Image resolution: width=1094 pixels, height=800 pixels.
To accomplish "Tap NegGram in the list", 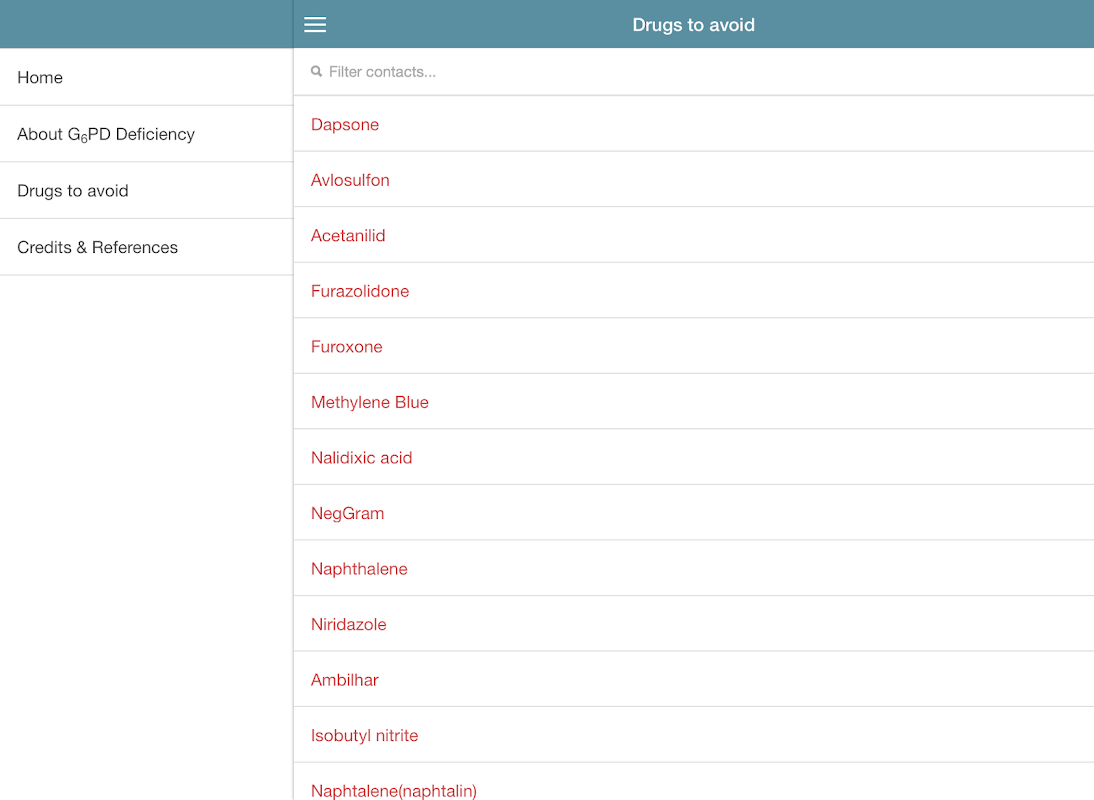I will click(348, 514).
